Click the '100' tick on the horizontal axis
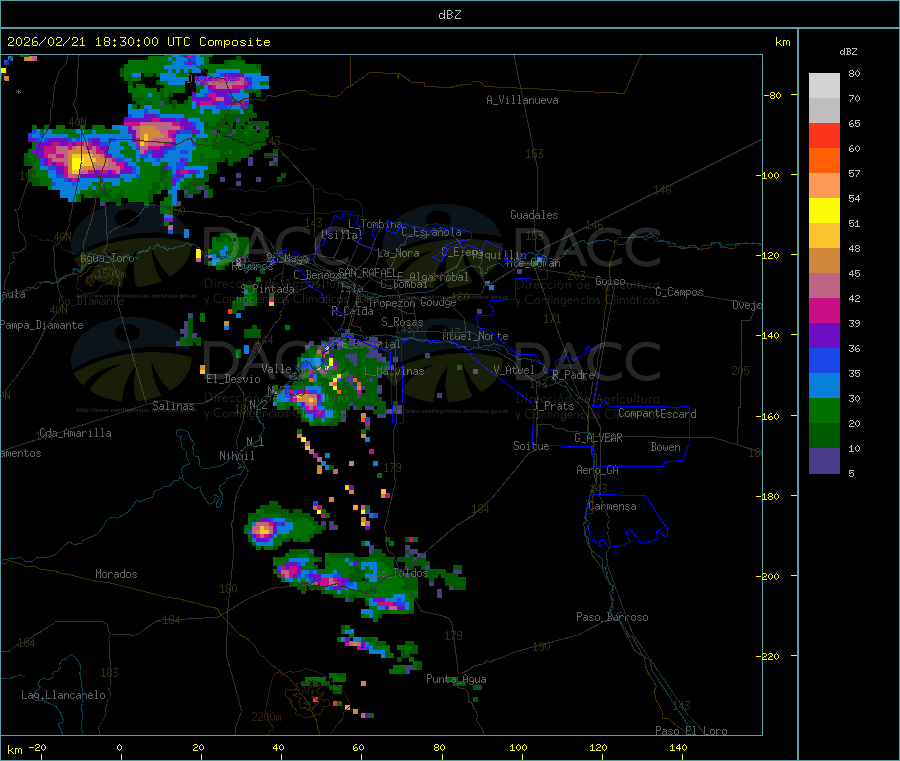 (518, 748)
